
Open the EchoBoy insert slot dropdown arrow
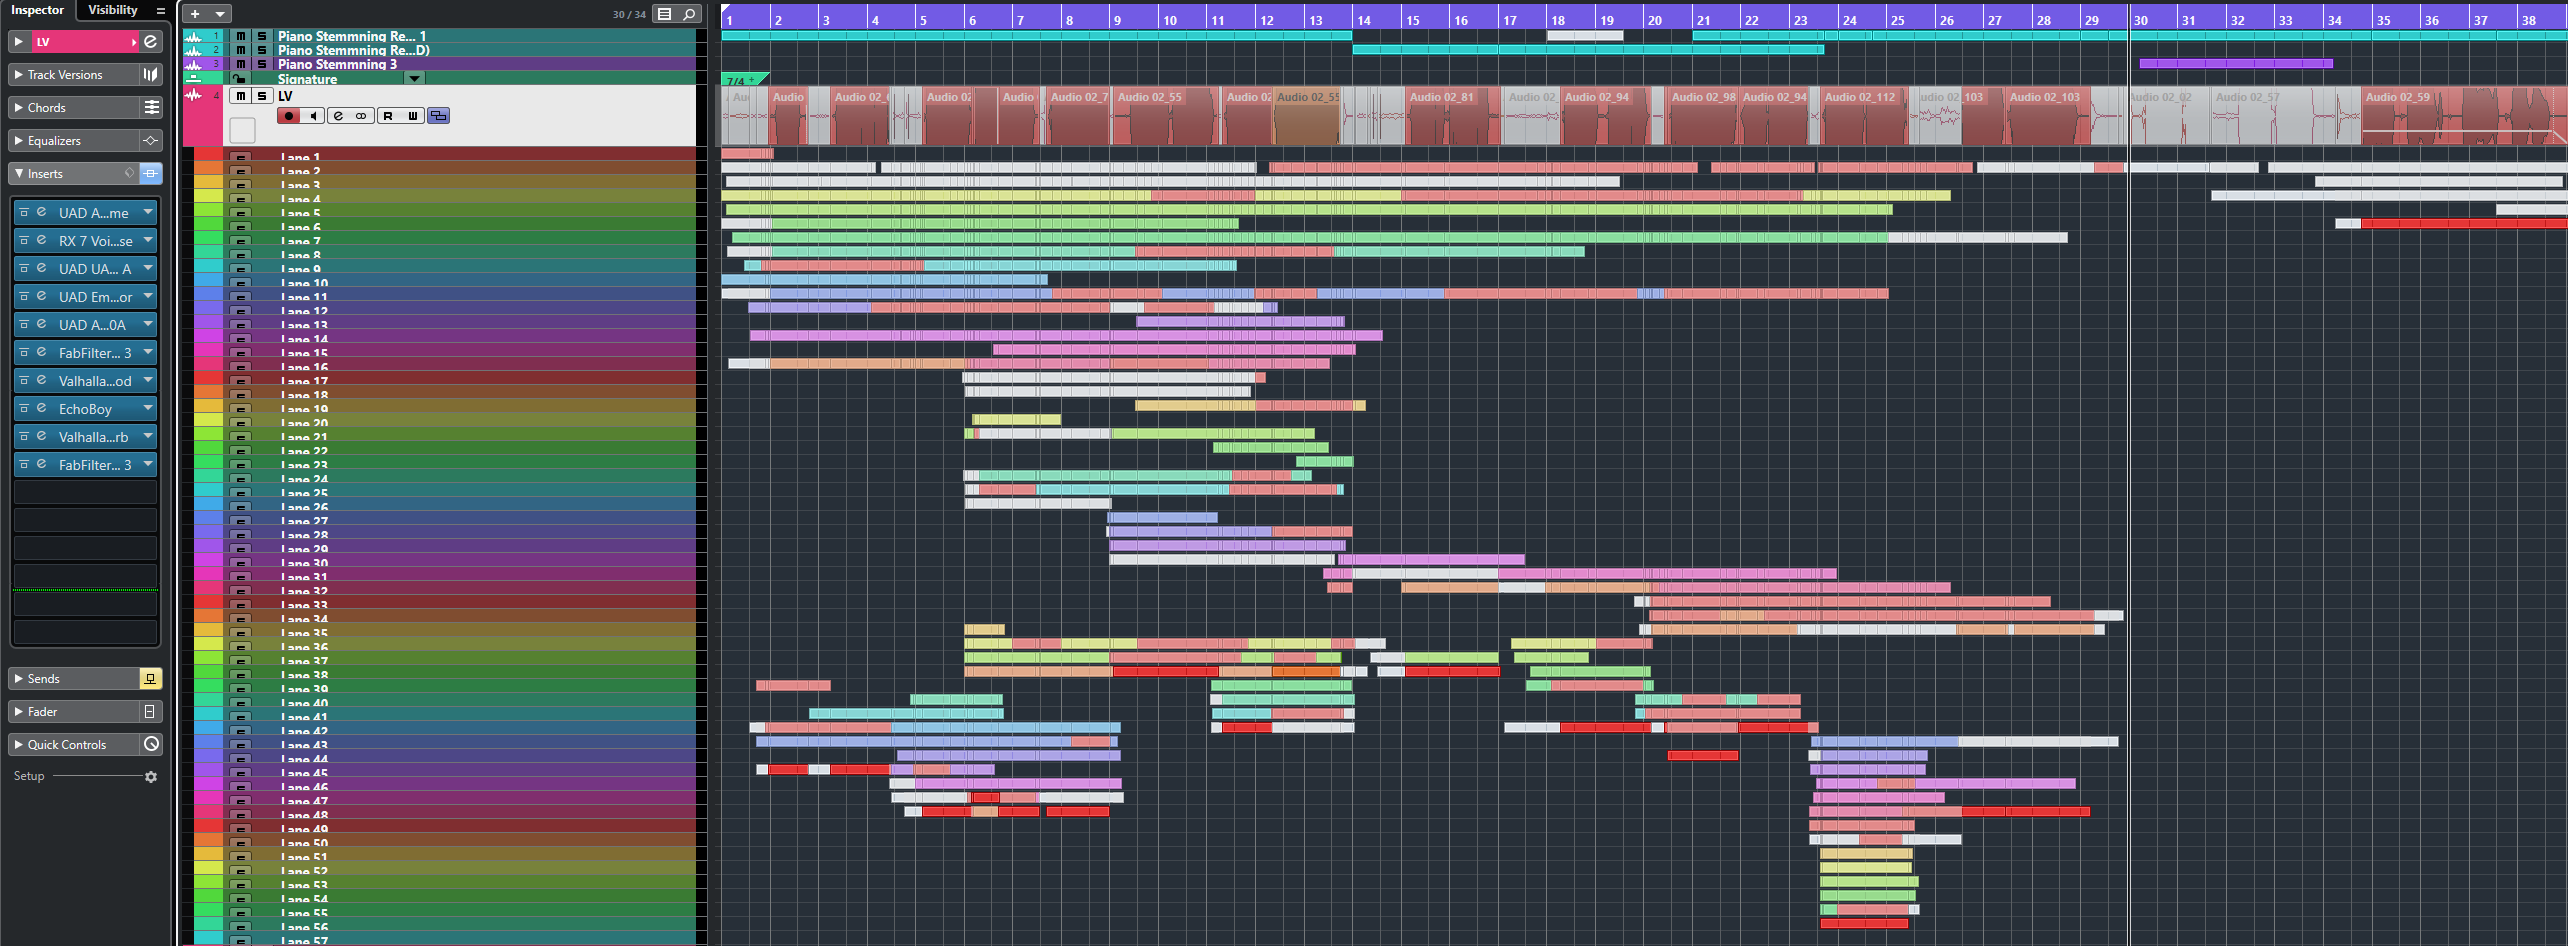tap(148, 409)
